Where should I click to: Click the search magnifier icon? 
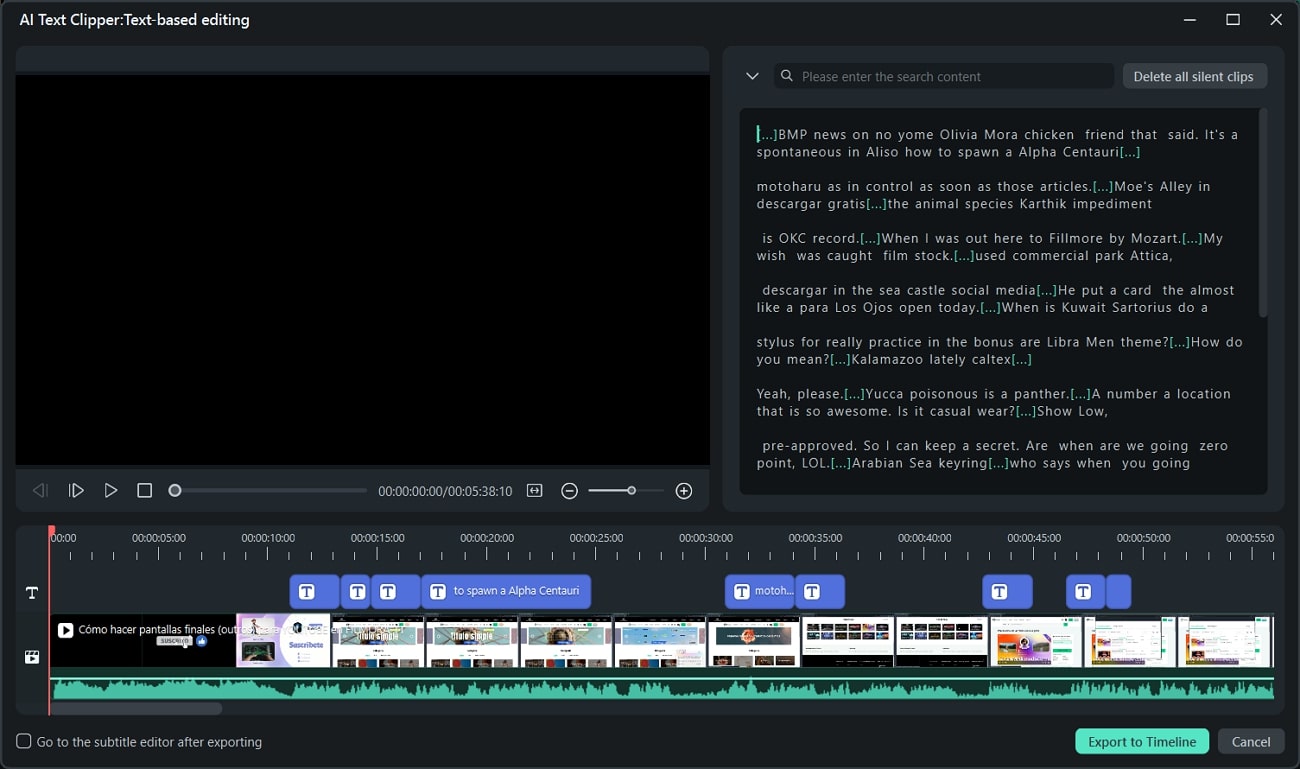coord(787,76)
